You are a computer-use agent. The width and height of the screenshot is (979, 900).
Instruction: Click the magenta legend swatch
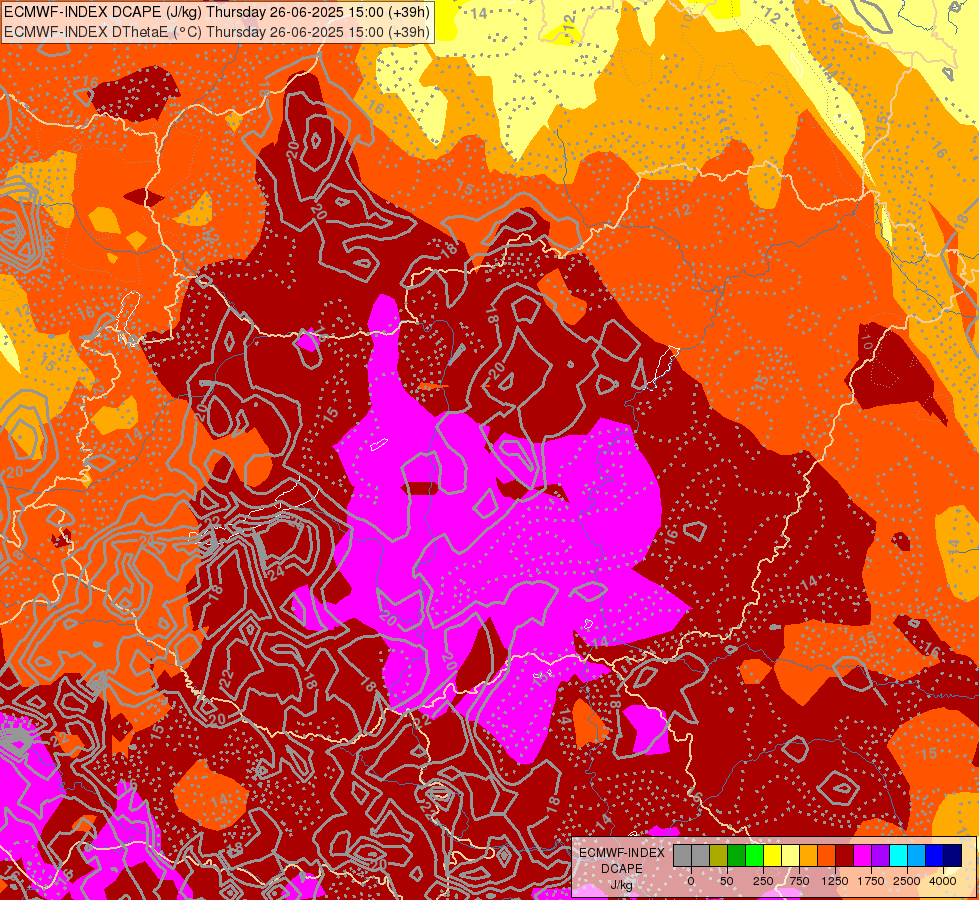coord(862,855)
